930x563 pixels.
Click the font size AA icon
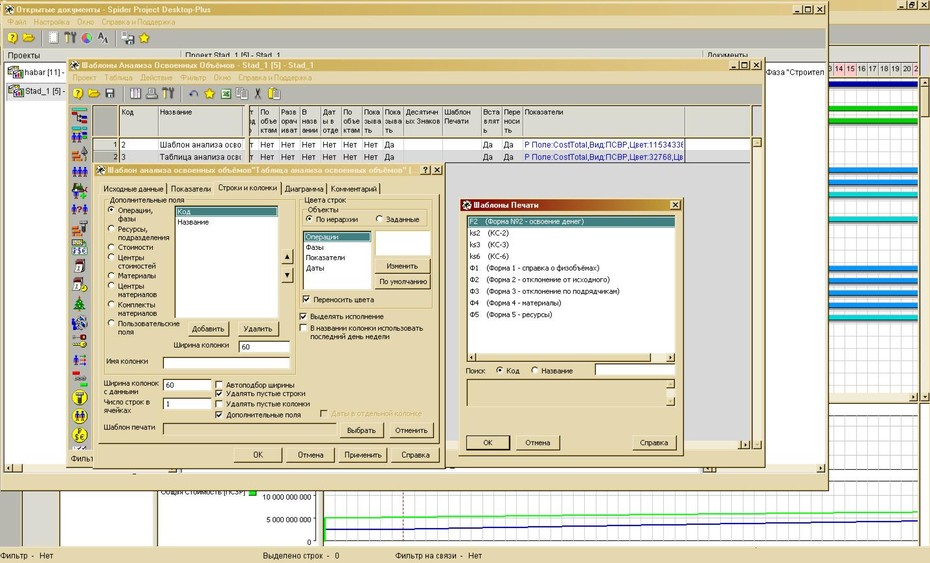coord(103,38)
